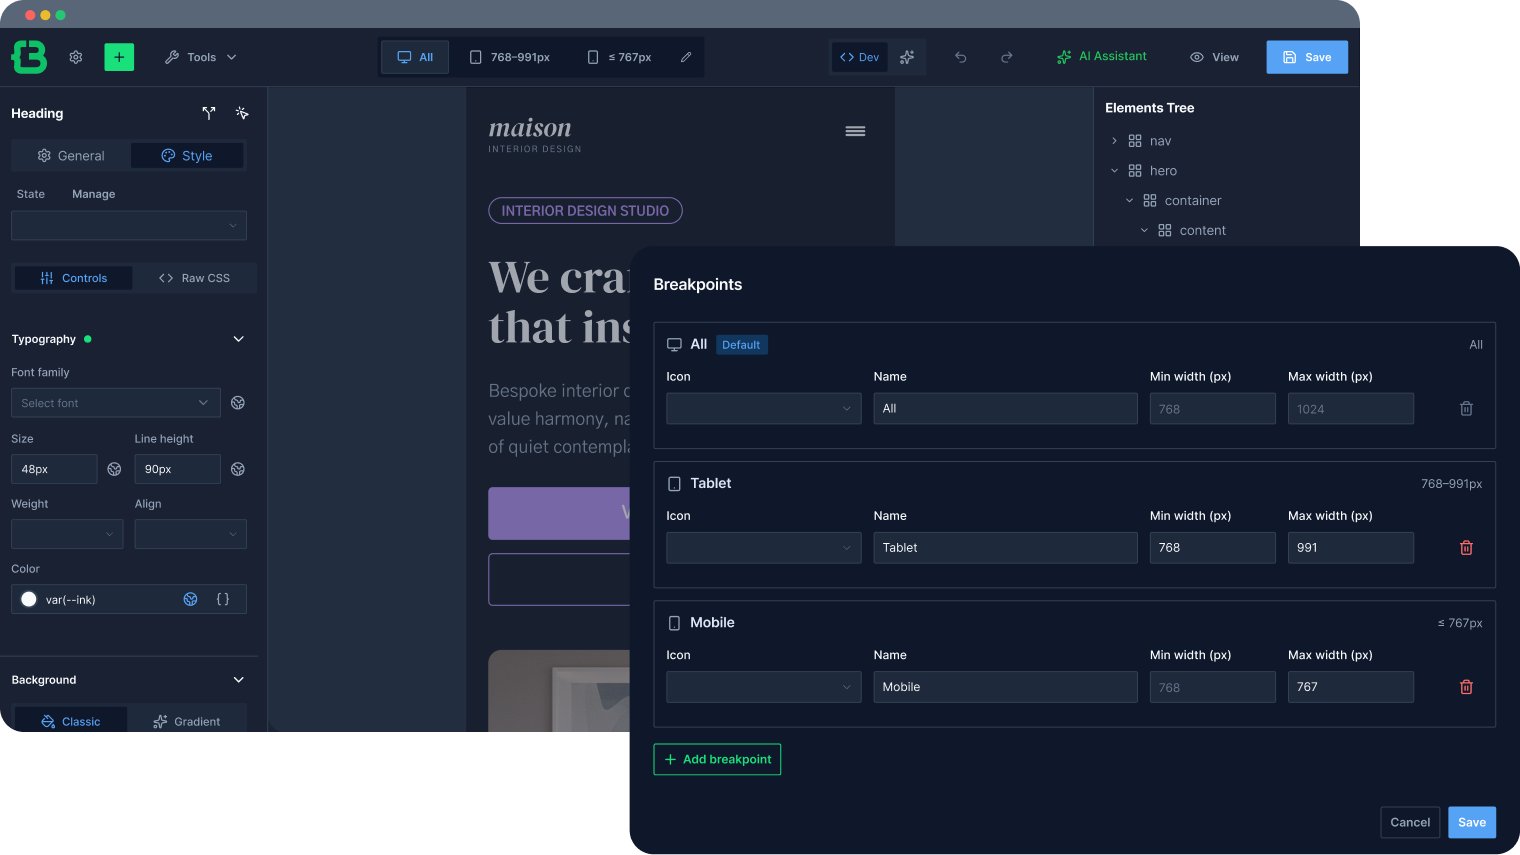Click the Name field containing All

1005,409
